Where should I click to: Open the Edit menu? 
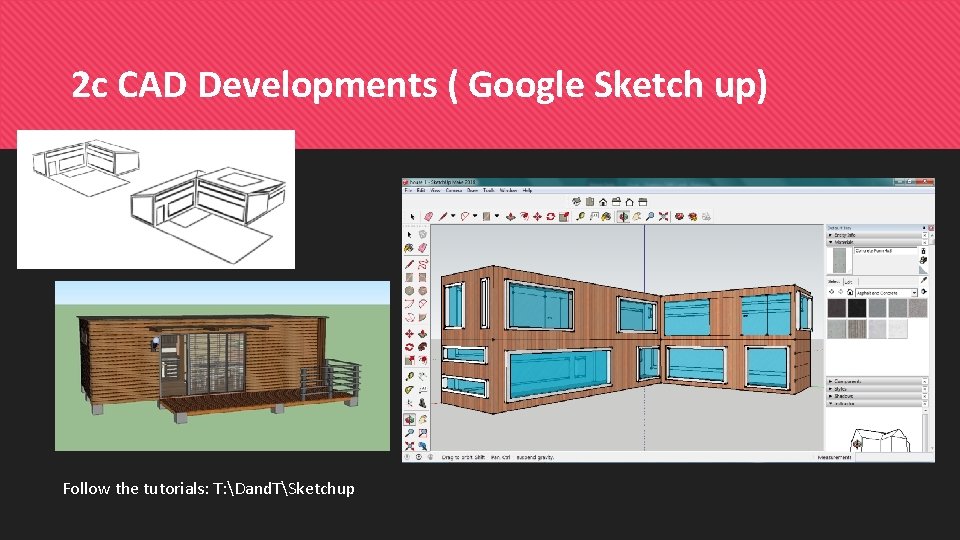coord(421,190)
